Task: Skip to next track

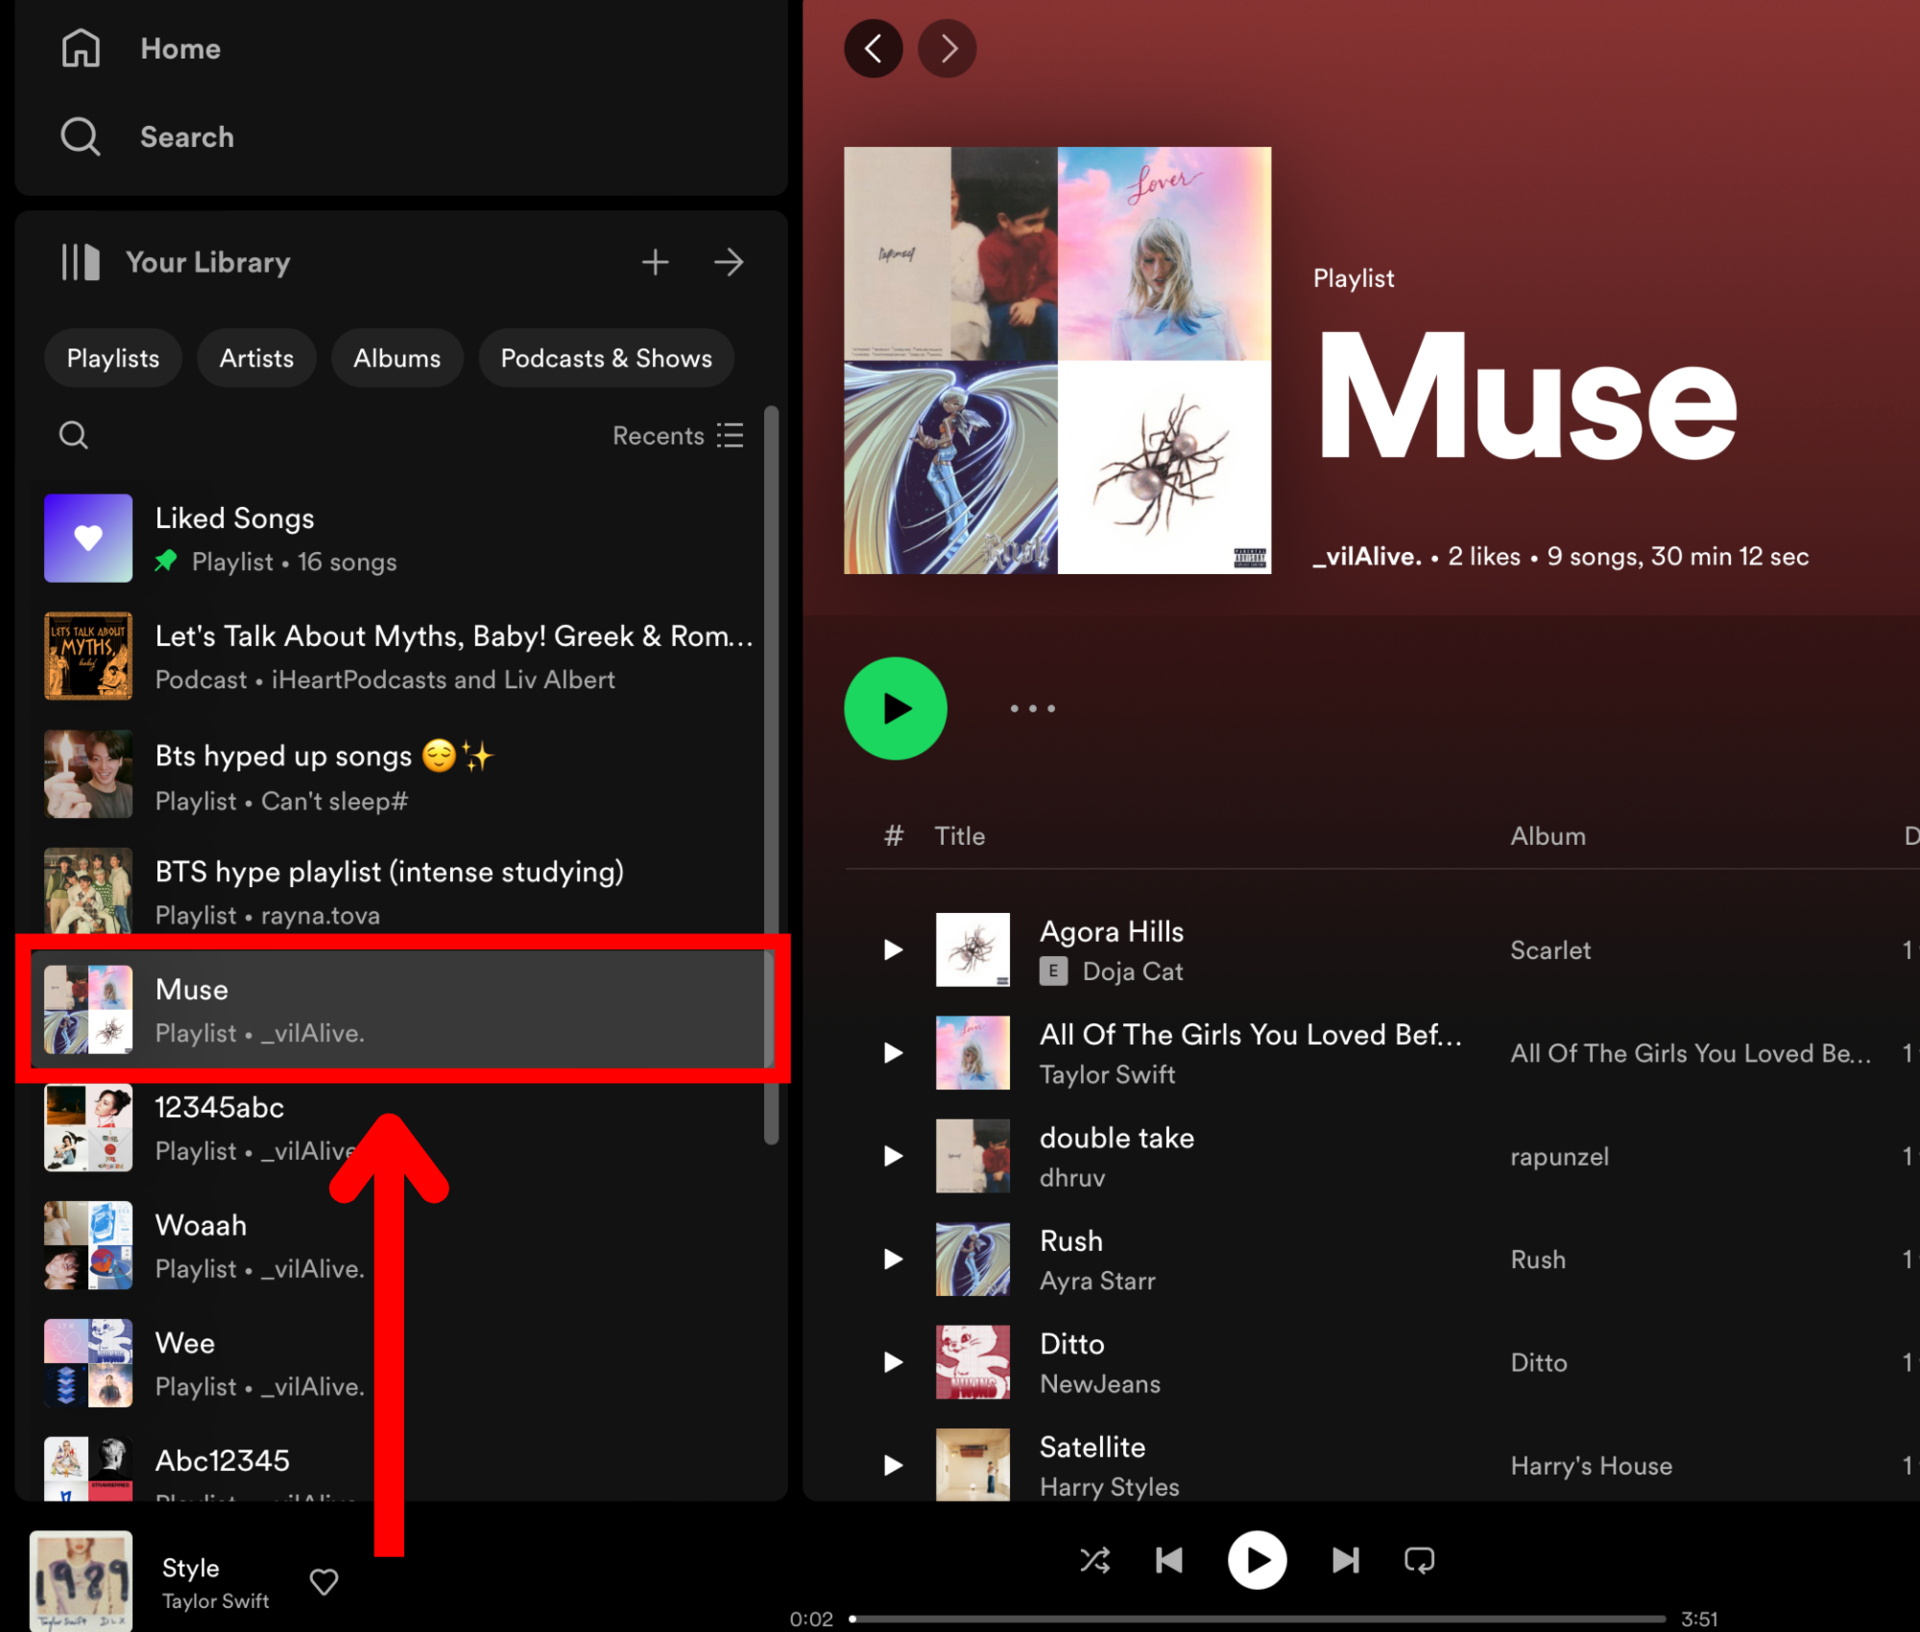Action: 1345,1560
